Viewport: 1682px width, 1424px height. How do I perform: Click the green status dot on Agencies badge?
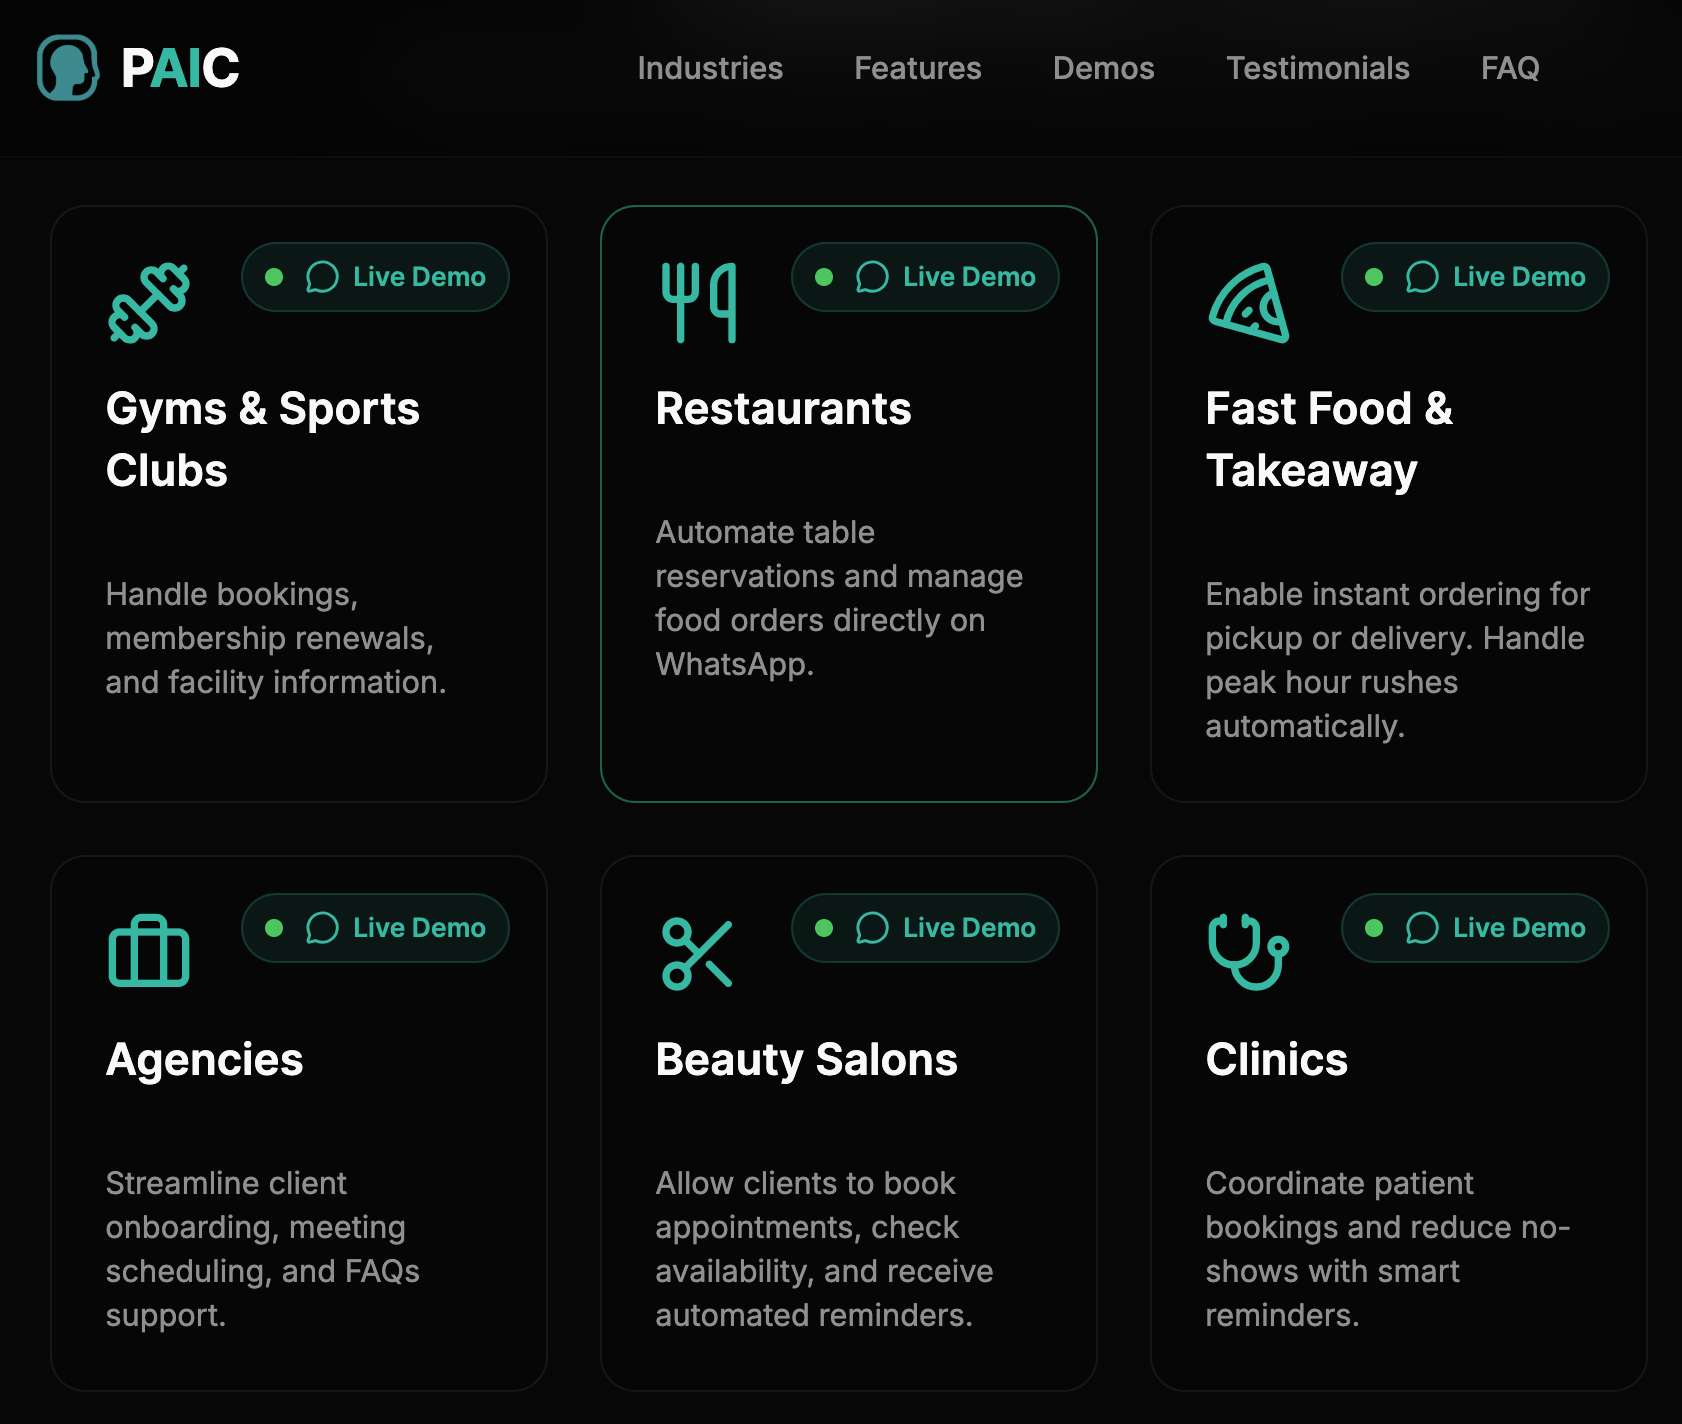pos(272,927)
